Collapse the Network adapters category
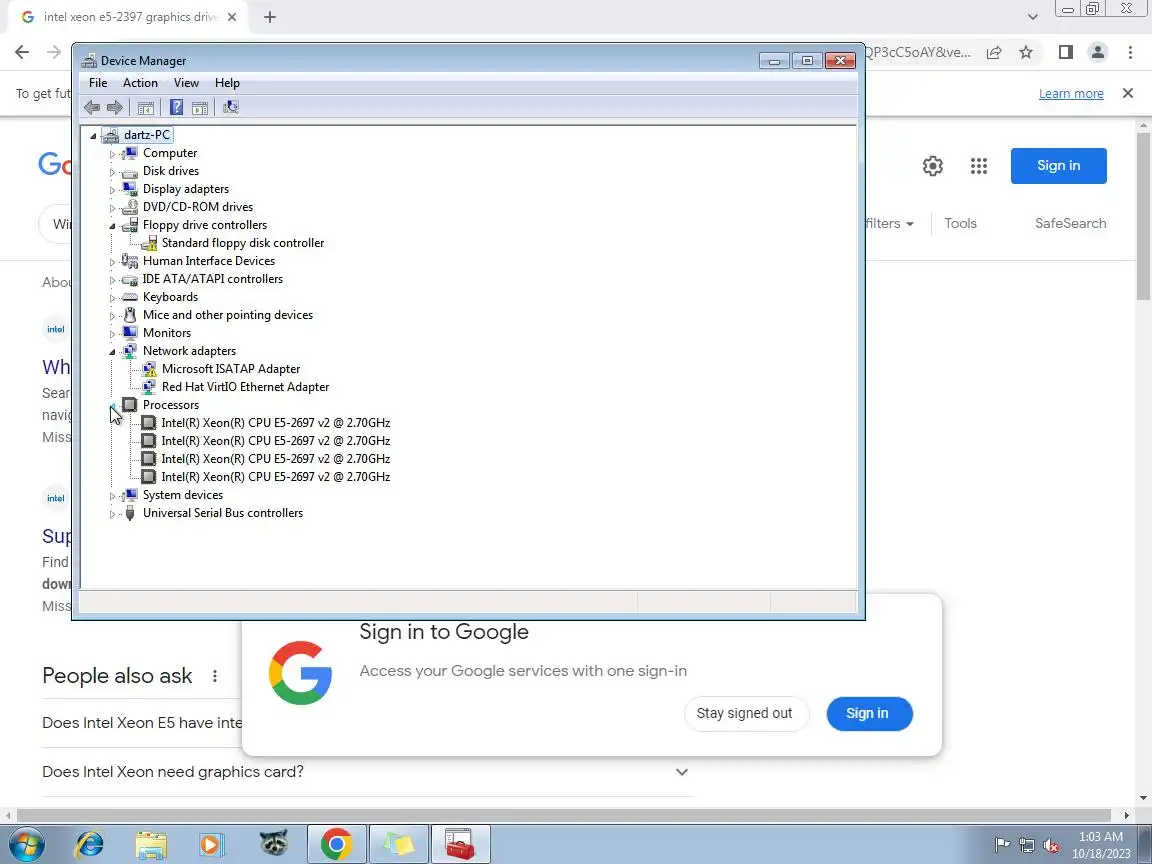1152x864 pixels. coord(112,352)
